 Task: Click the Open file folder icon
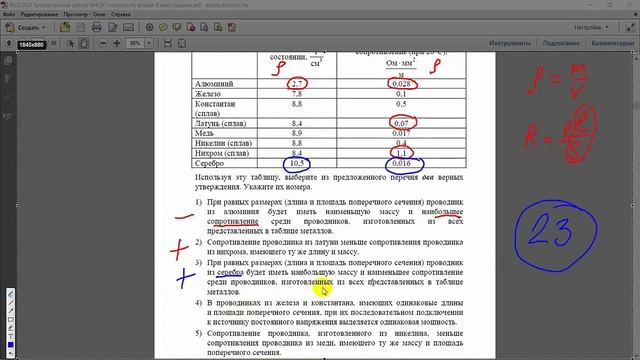65,27
